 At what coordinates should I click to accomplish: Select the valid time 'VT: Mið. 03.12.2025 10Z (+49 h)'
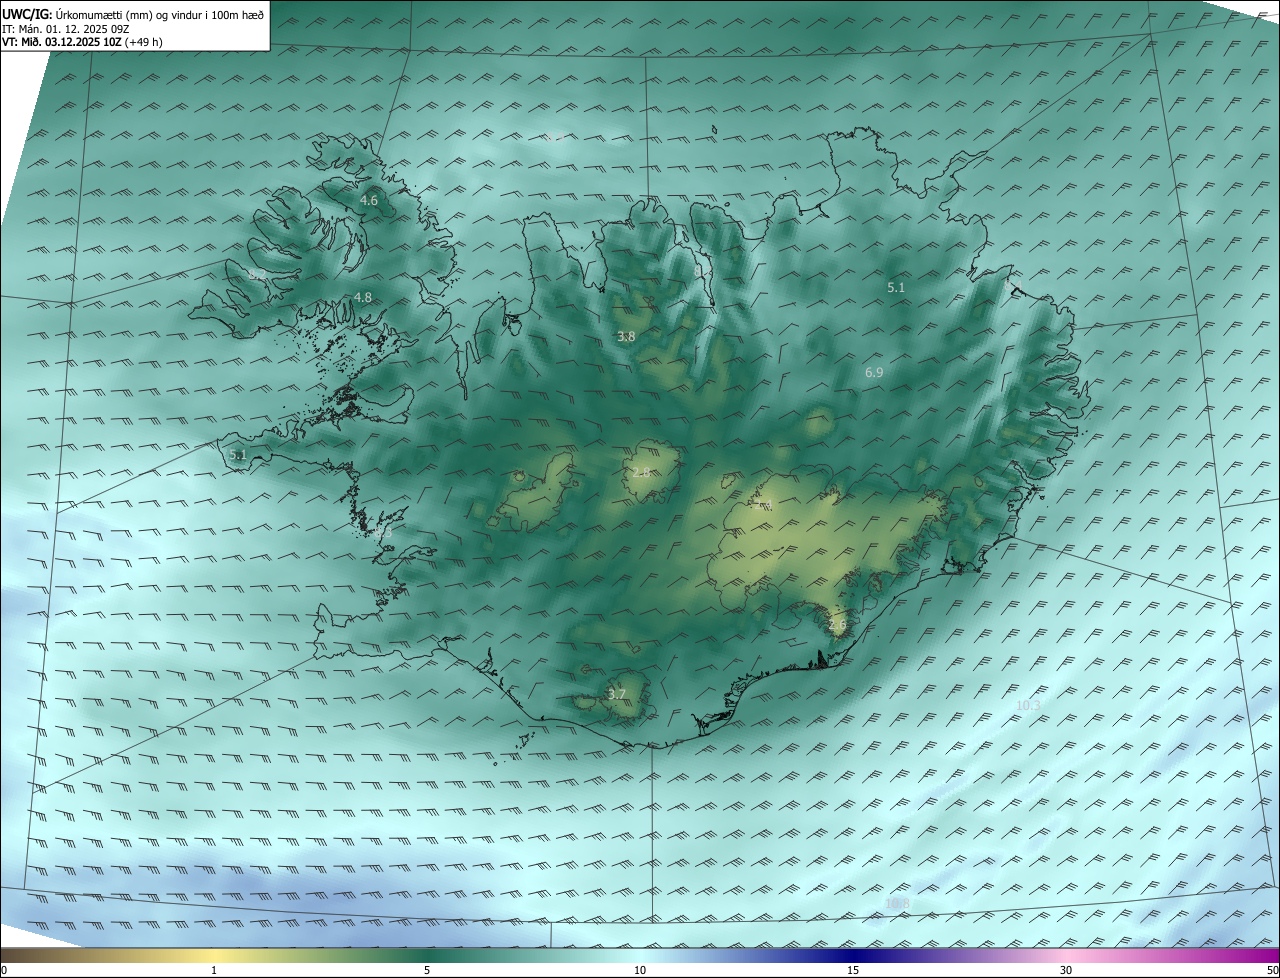[x=82, y=42]
